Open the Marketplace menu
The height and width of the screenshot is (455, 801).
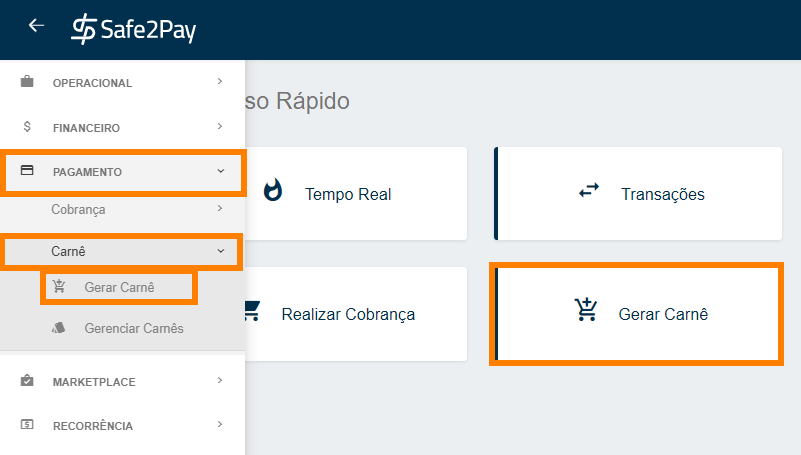tap(123, 381)
